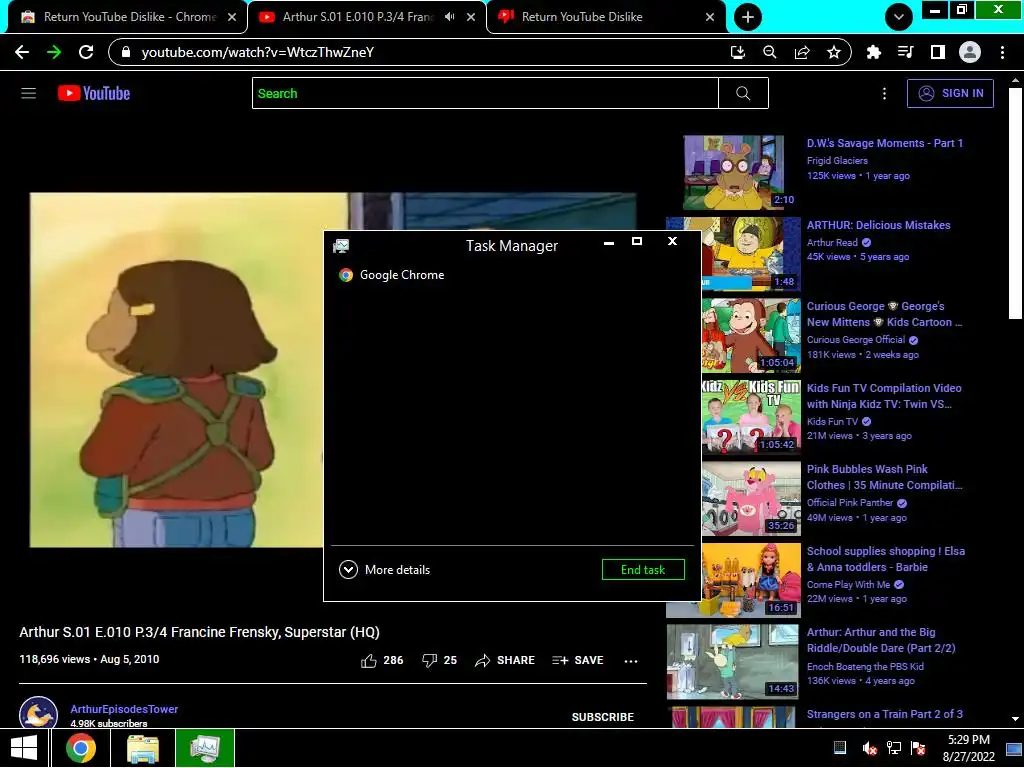Open a new tab with plus button
The image size is (1024, 768).
pyautogui.click(x=748, y=17)
